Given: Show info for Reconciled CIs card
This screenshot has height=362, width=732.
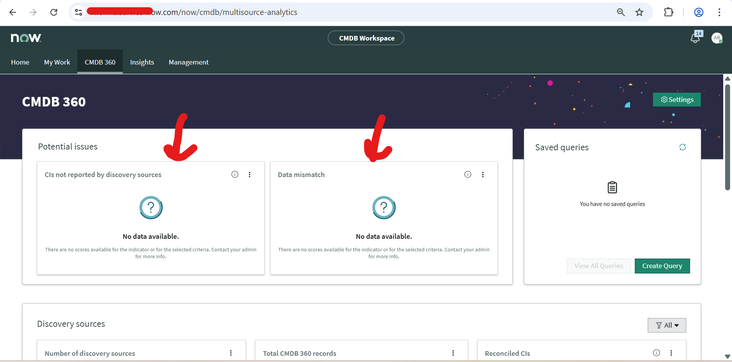Looking at the screenshot, I should [x=656, y=353].
